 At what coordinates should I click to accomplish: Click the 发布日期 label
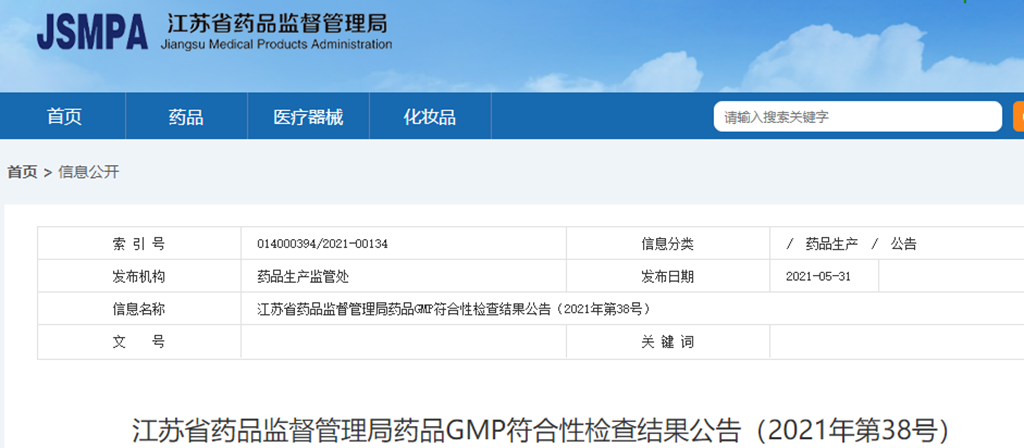(667, 277)
